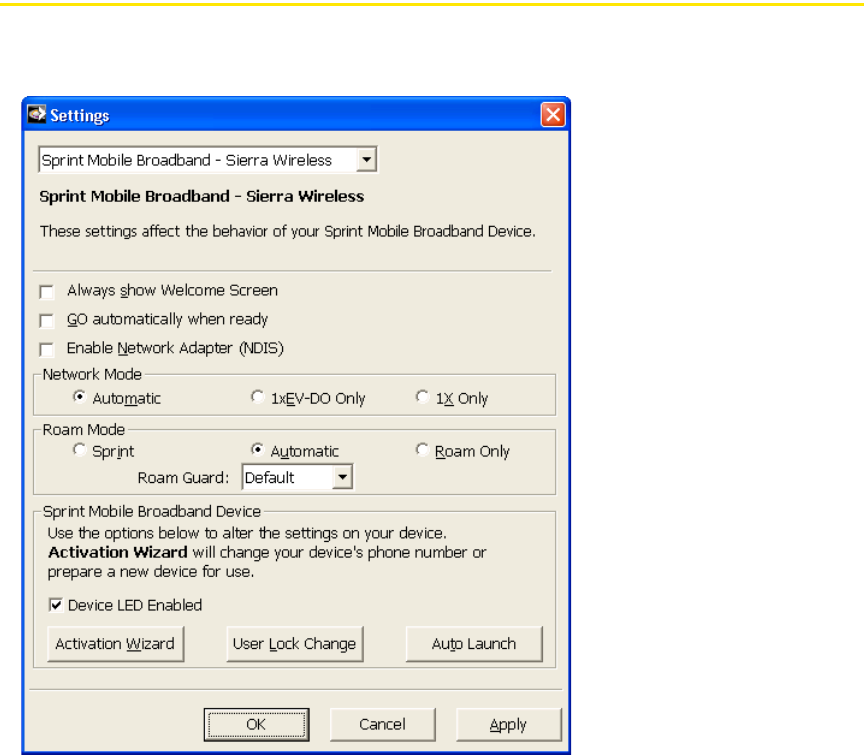Select Automatic under Roam Mode
The width and height of the screenshot is (864, 755).
(257, 450)
